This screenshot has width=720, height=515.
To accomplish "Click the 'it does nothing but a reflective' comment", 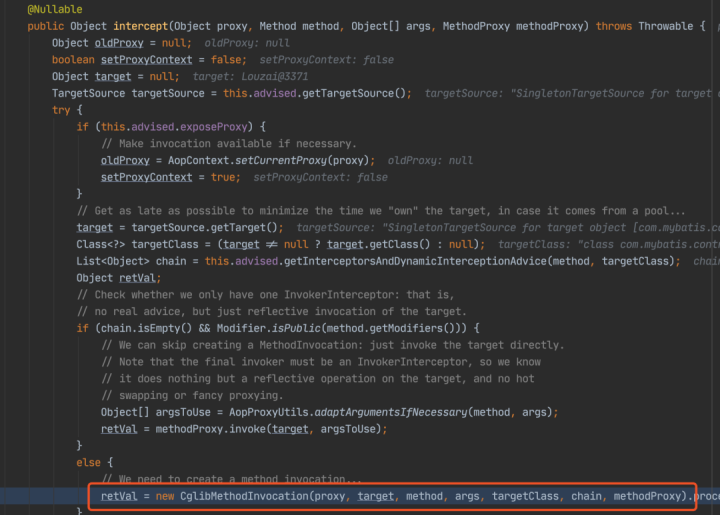I will tap(317, 379).
